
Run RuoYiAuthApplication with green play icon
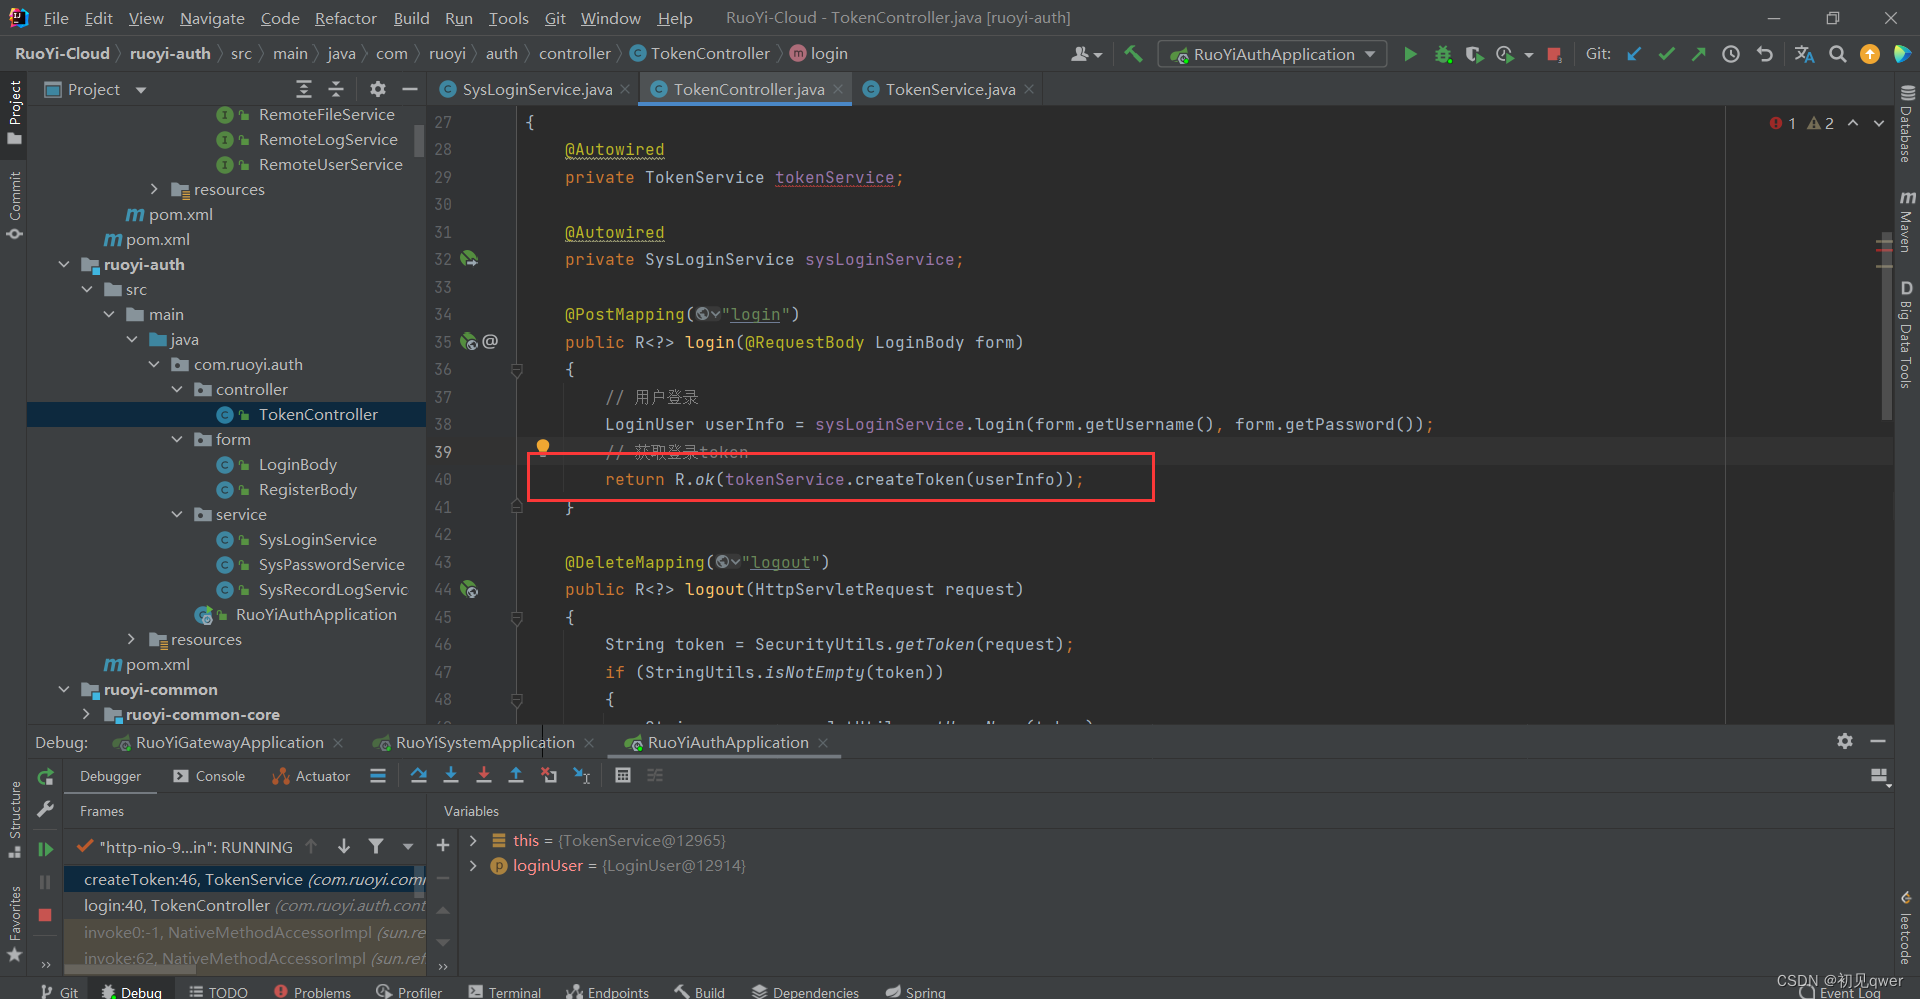point(1410,54)
